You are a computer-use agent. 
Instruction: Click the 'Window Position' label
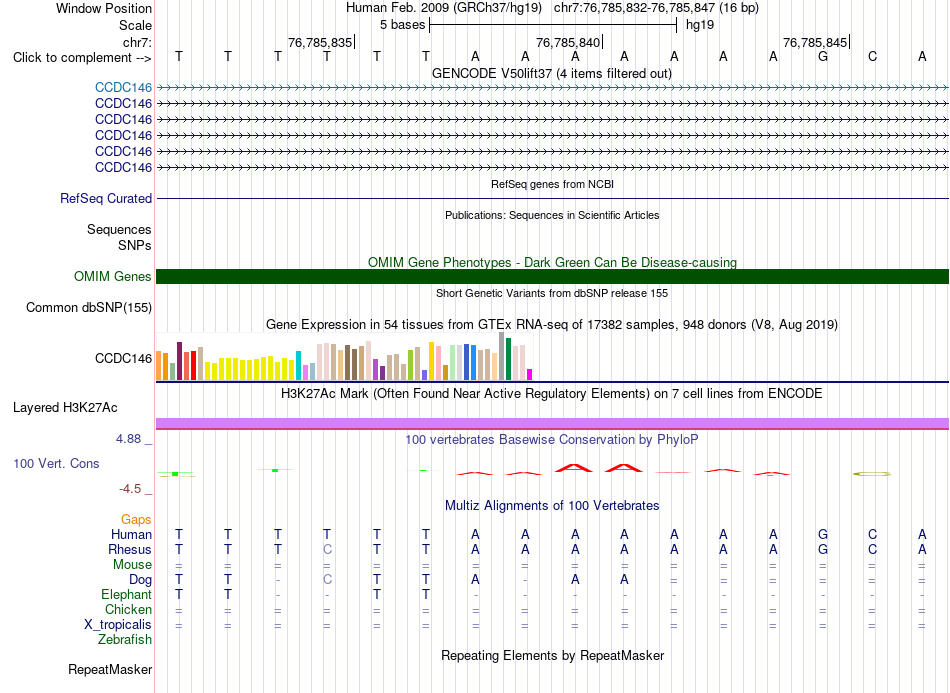(104, 8)
